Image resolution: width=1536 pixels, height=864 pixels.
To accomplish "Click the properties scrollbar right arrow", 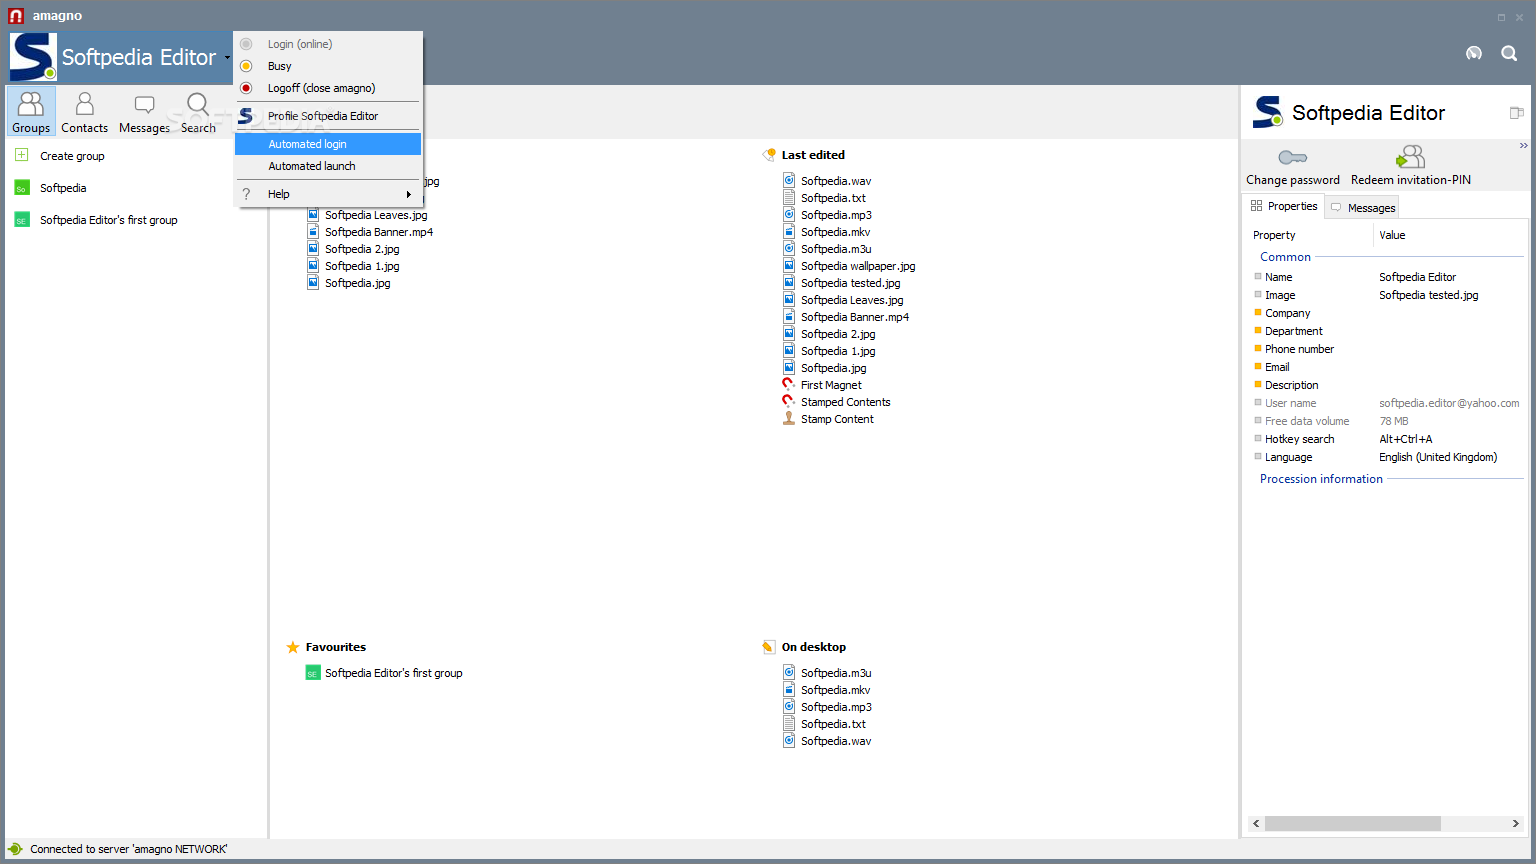I will [1515, 824].
